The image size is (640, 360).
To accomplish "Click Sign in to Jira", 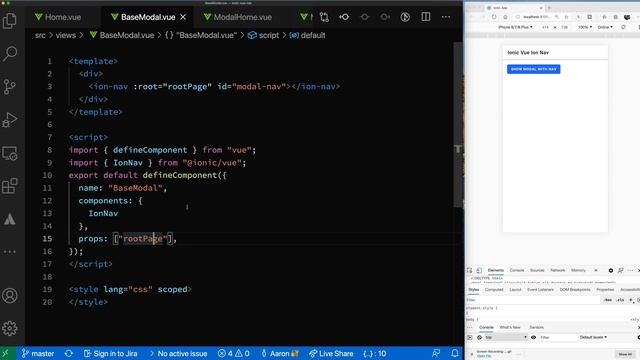I will coord(111,353).
